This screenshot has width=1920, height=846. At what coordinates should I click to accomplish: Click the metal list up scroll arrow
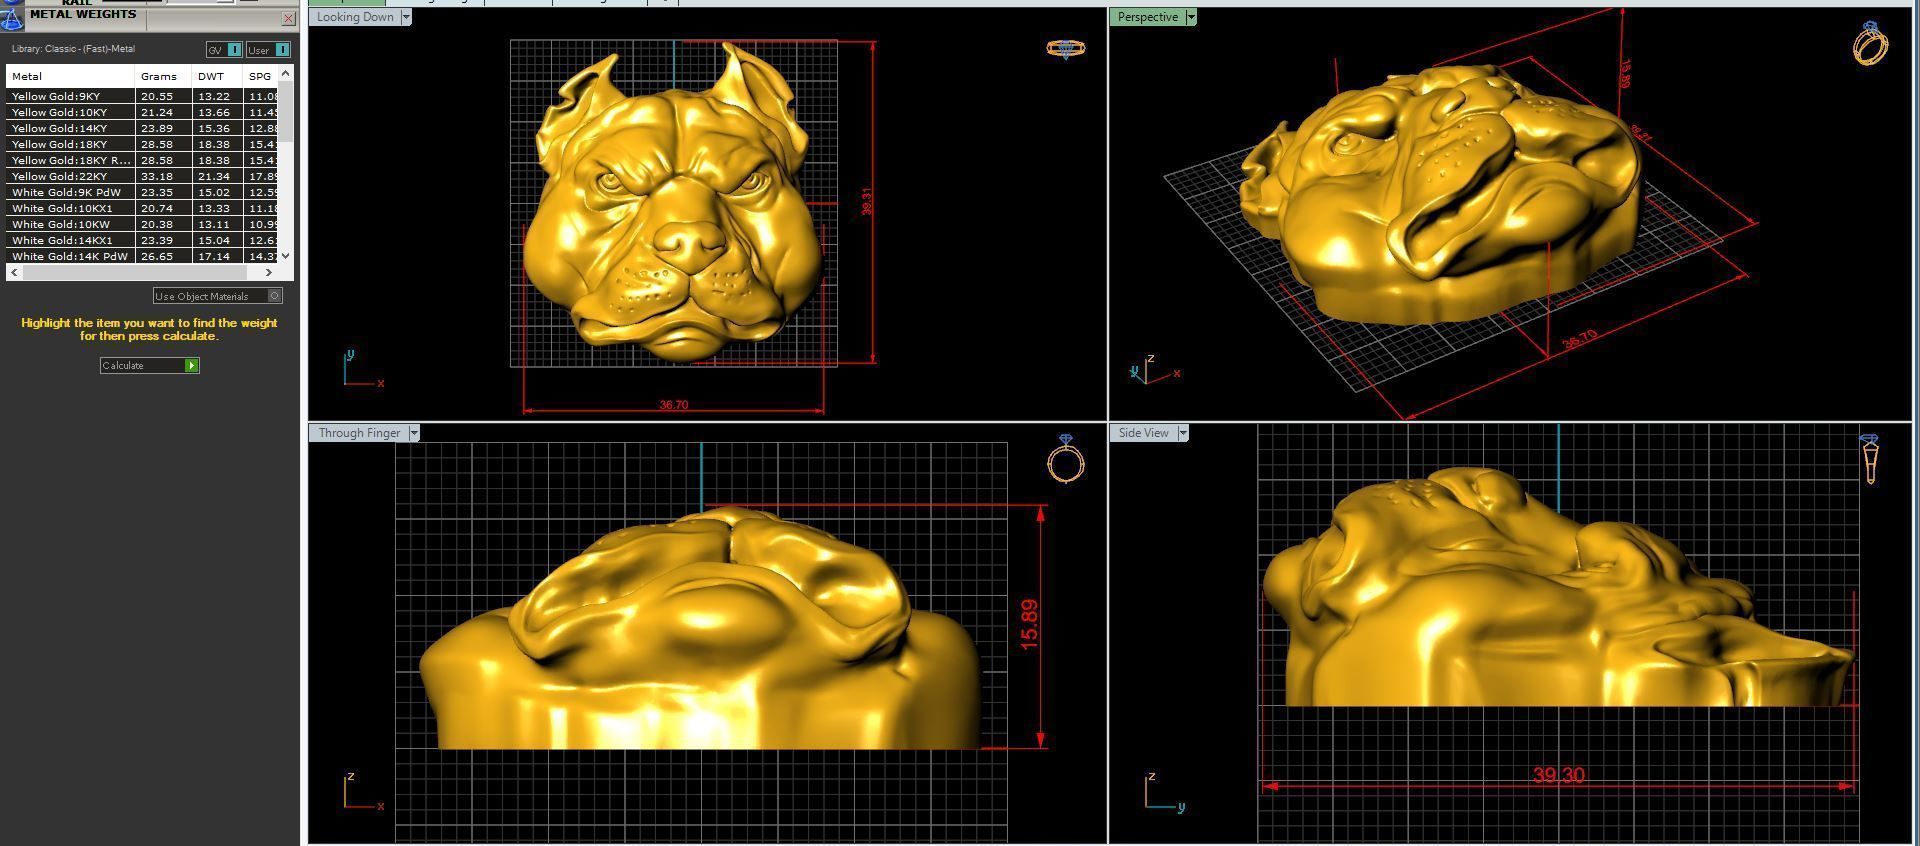(286, 73)
